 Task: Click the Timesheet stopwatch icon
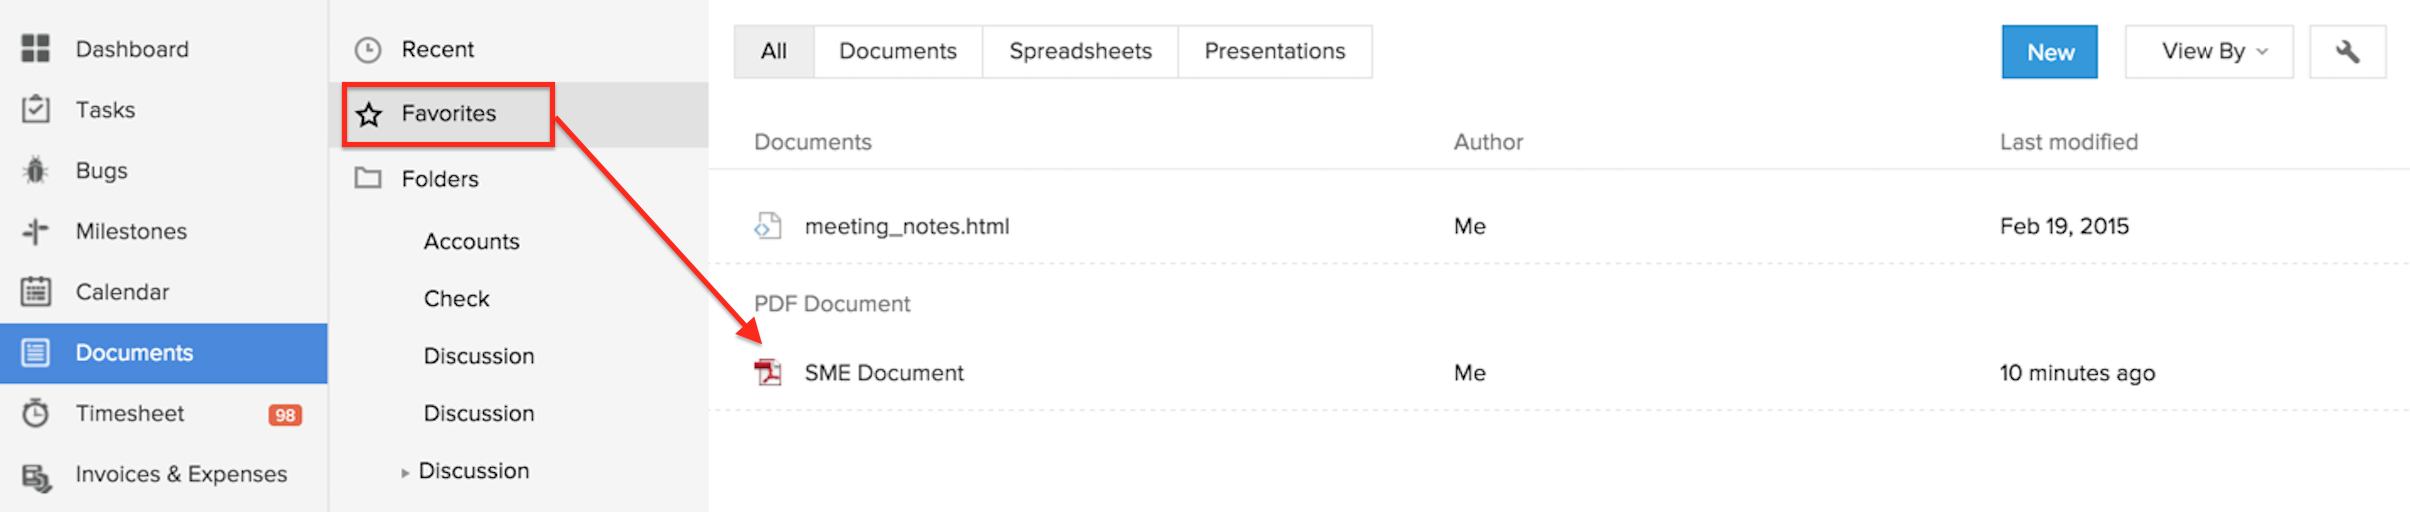(36, 413)
